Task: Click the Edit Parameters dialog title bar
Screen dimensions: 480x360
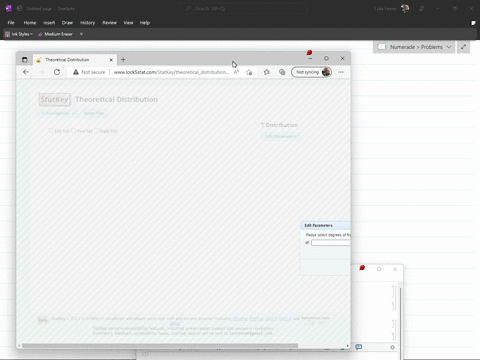Action: click(326, 225)
